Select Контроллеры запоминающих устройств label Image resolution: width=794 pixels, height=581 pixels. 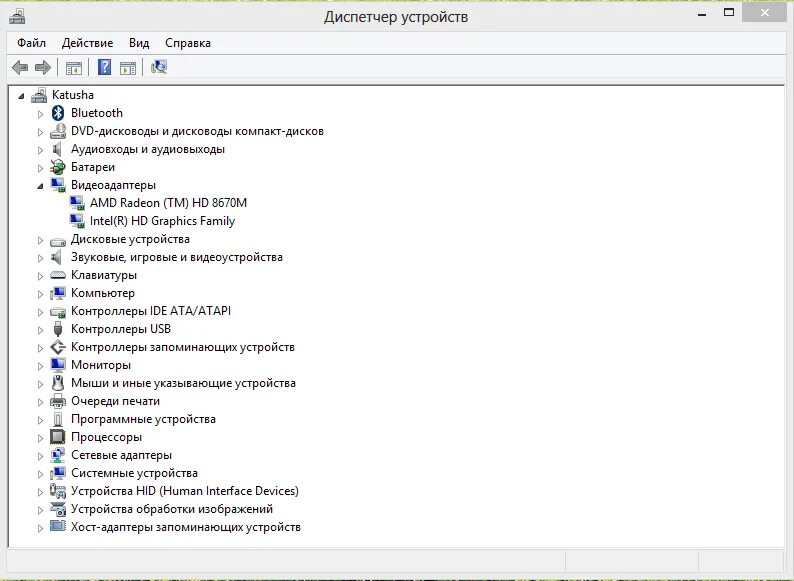[182, 347]
